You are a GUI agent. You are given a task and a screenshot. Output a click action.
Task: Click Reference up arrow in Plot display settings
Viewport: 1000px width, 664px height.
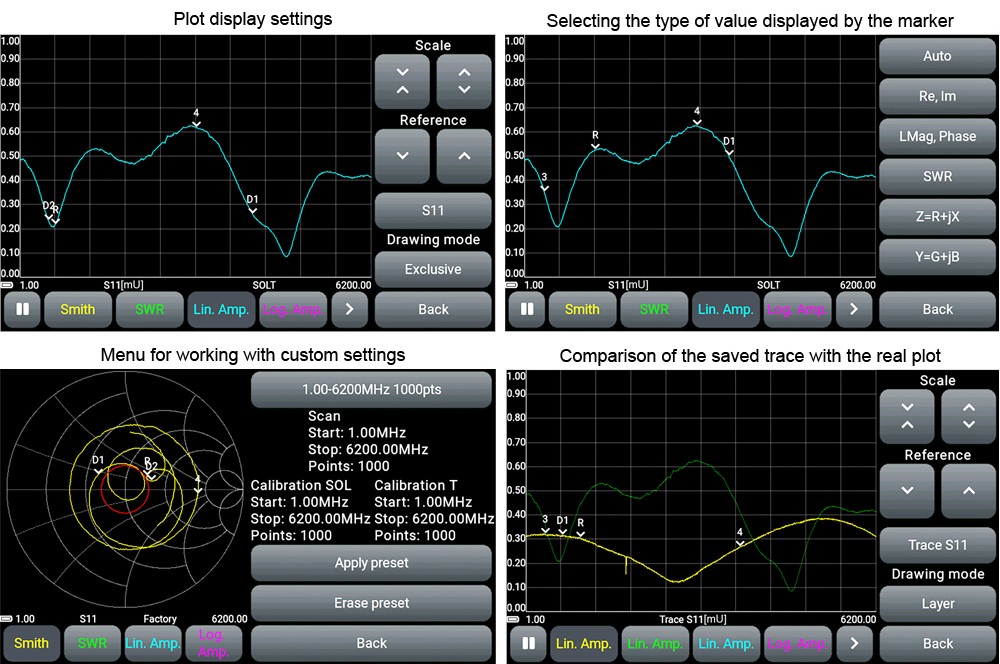pyautogui.click(x=464, y=156)
